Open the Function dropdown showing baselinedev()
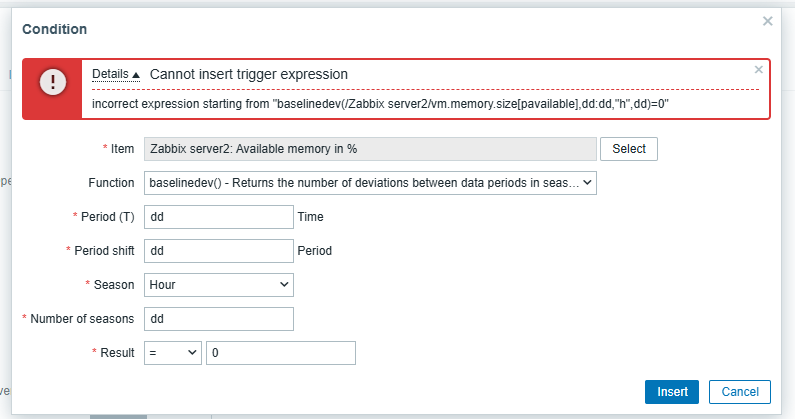This screenshot has height=419, width=795. pyautogui.click(x=370, y=183)
